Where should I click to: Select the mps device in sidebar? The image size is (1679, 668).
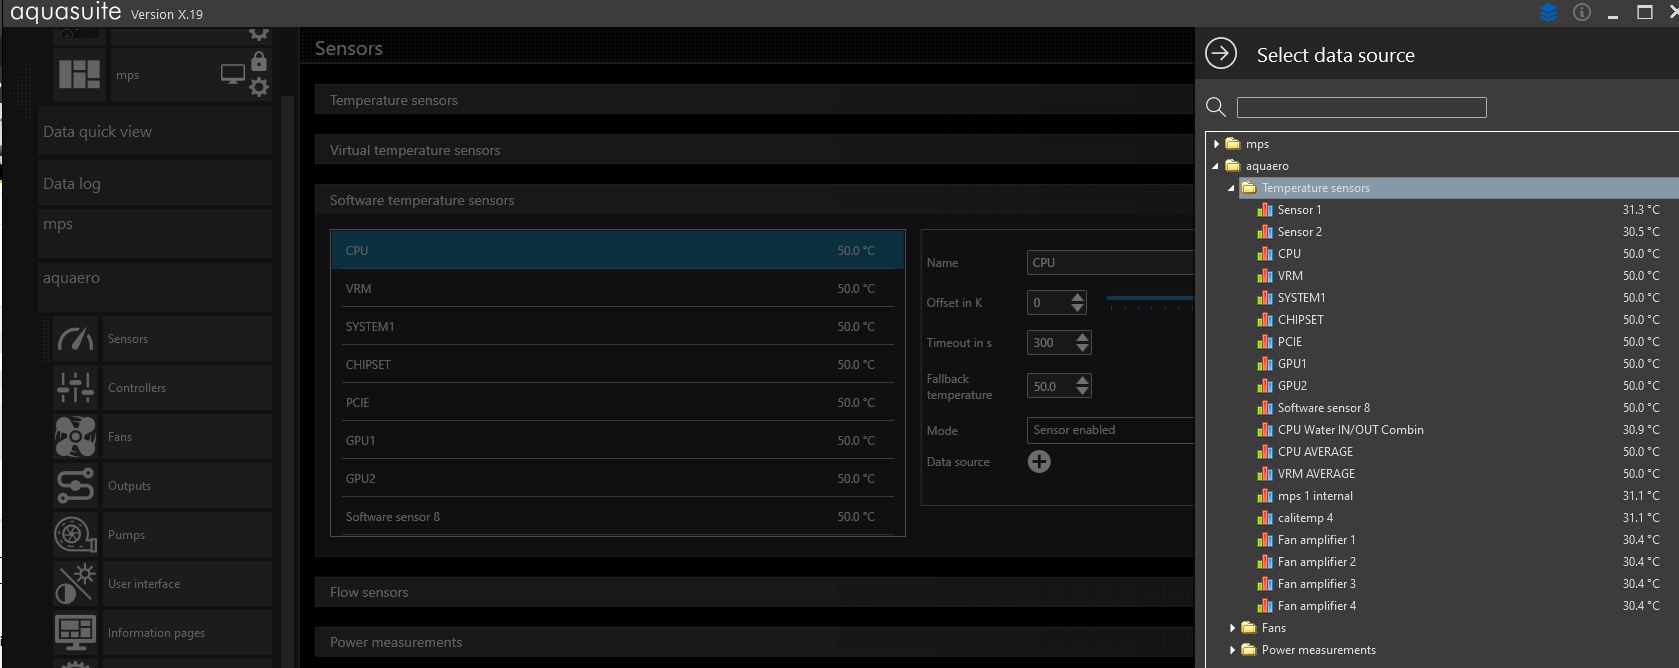click(155, 234)
